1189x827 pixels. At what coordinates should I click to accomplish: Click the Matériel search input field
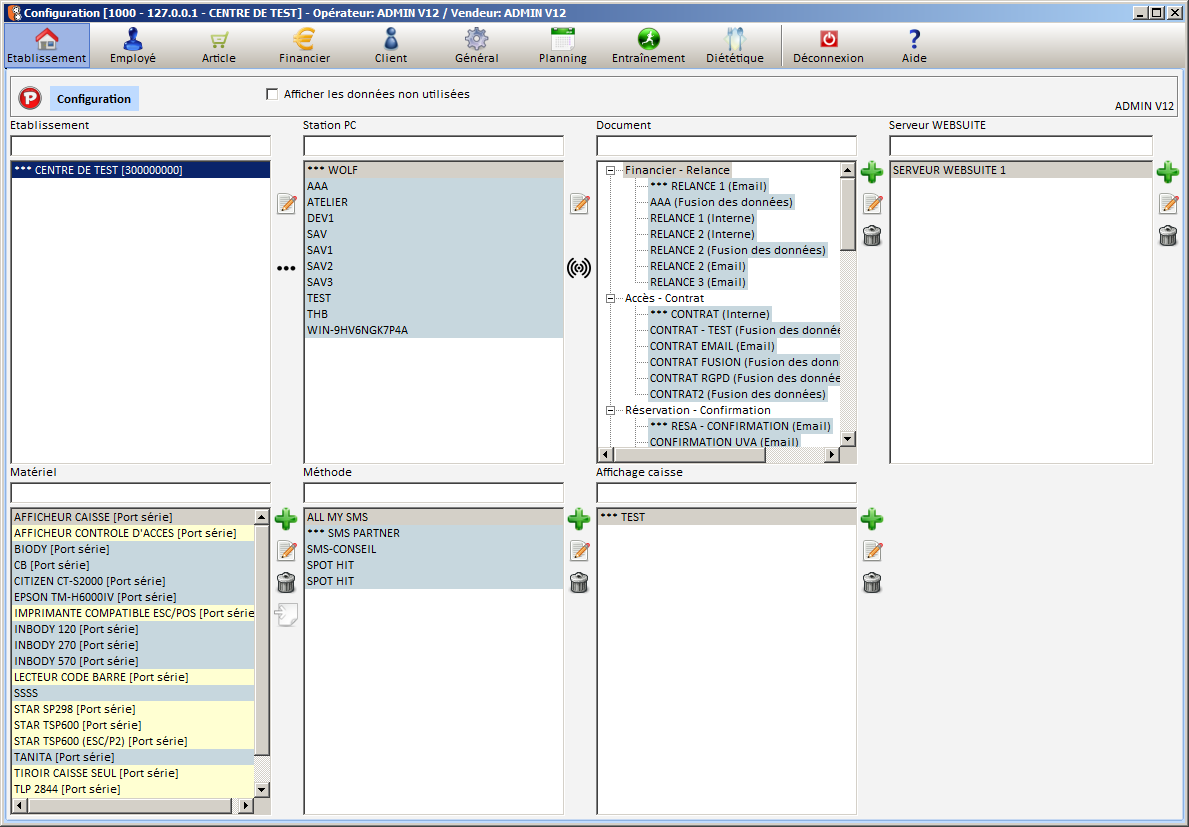pos(140,493)
